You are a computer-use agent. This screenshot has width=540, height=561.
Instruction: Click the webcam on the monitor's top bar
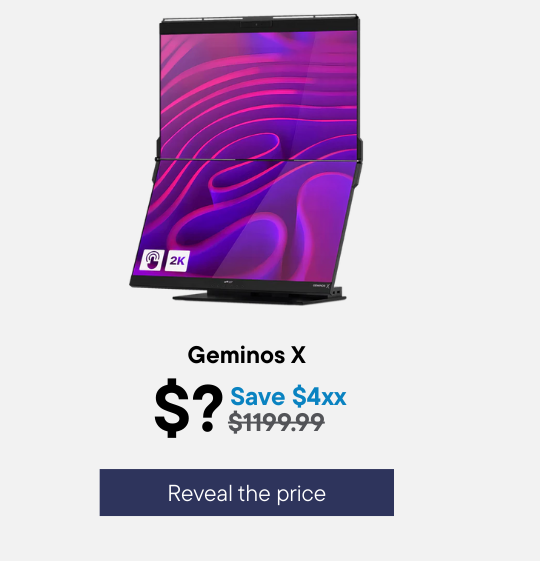pos(256,24)
